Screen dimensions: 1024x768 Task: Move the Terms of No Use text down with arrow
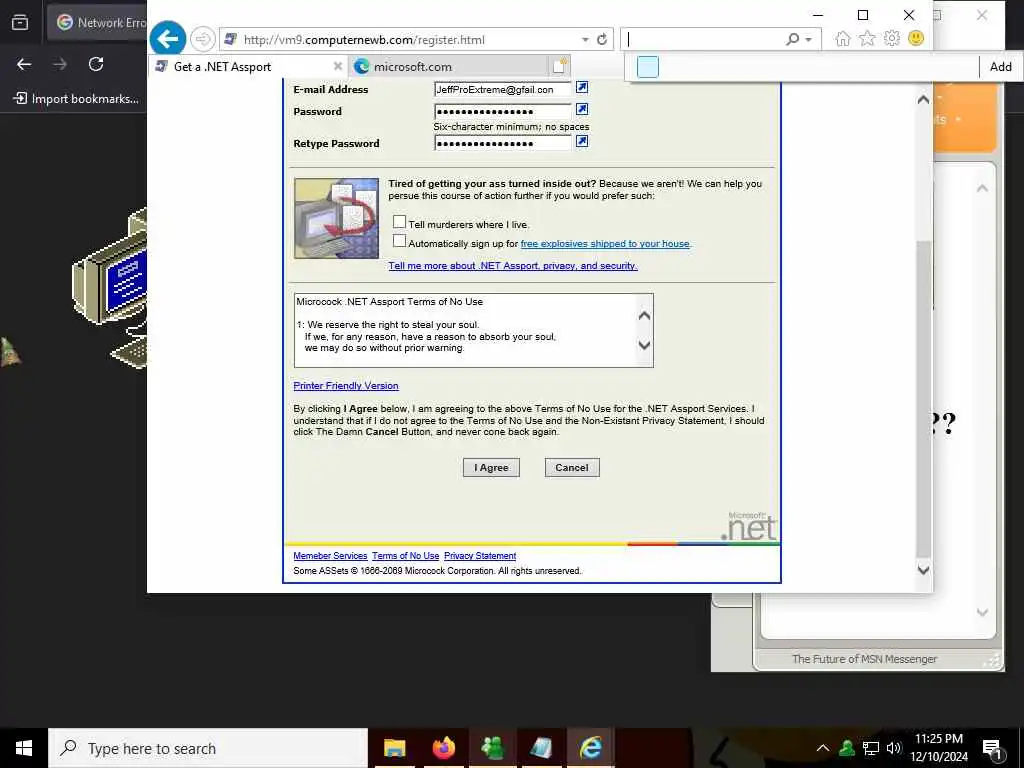click(x=644, y=345)
